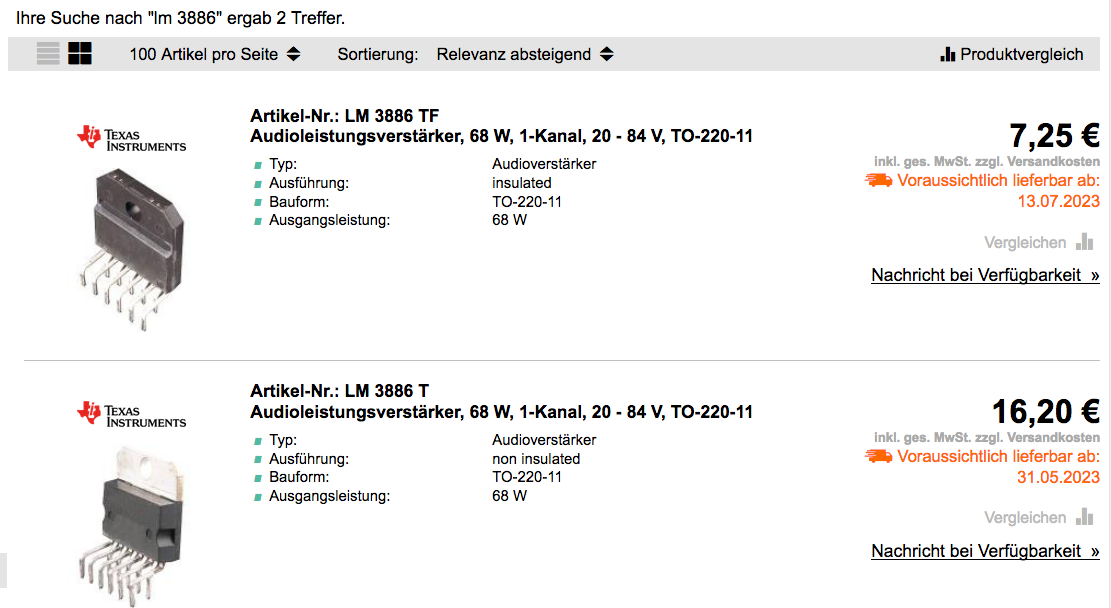Click Texas Instruments logo of first product
Viewport: 1111px width, 608px height.
(132, 138)
